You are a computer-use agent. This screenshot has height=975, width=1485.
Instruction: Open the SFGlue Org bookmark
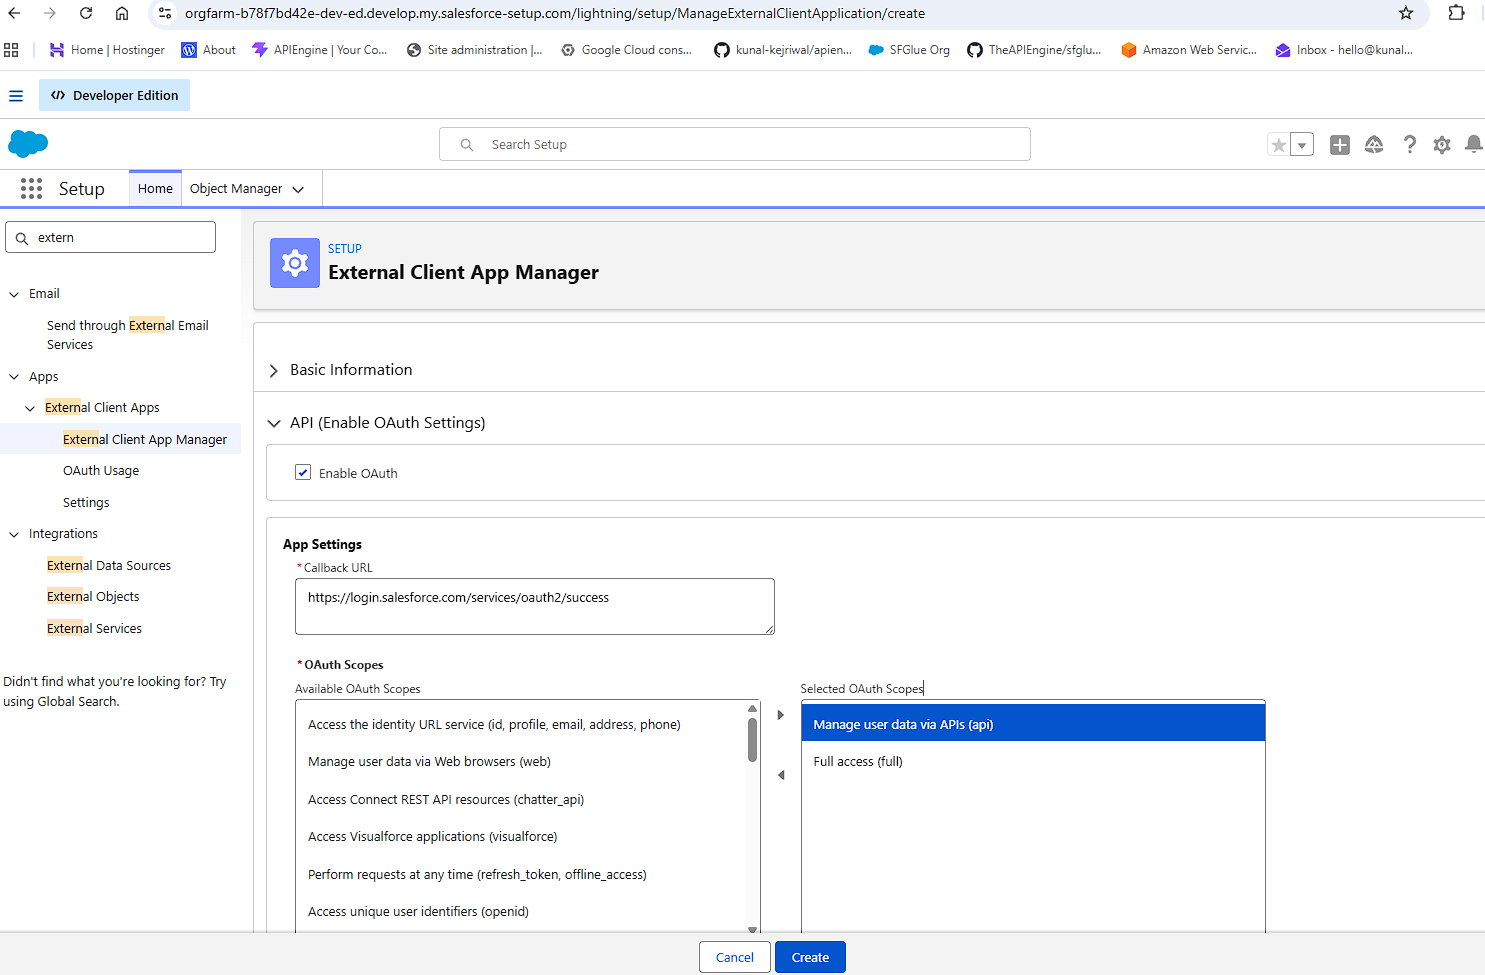tap(909, 50)
